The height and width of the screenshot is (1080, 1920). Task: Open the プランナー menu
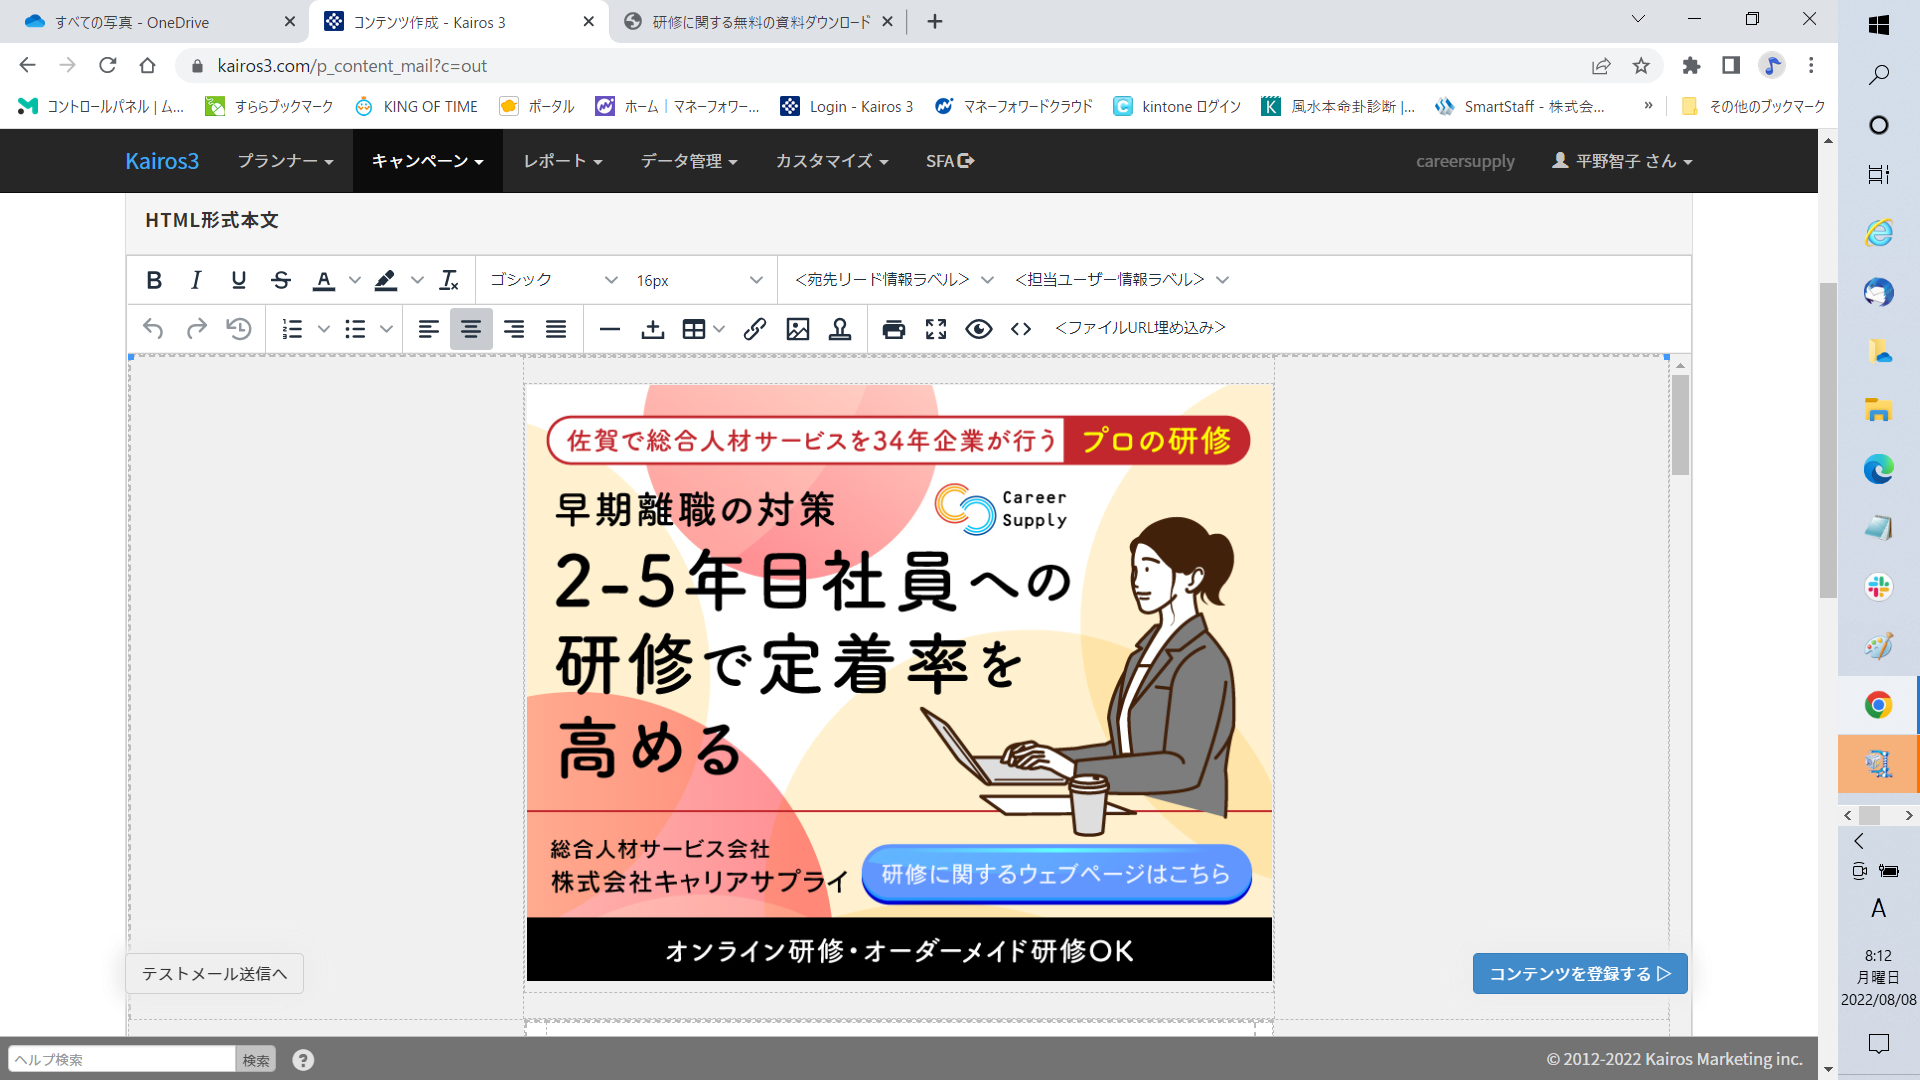tap(285, 161)
